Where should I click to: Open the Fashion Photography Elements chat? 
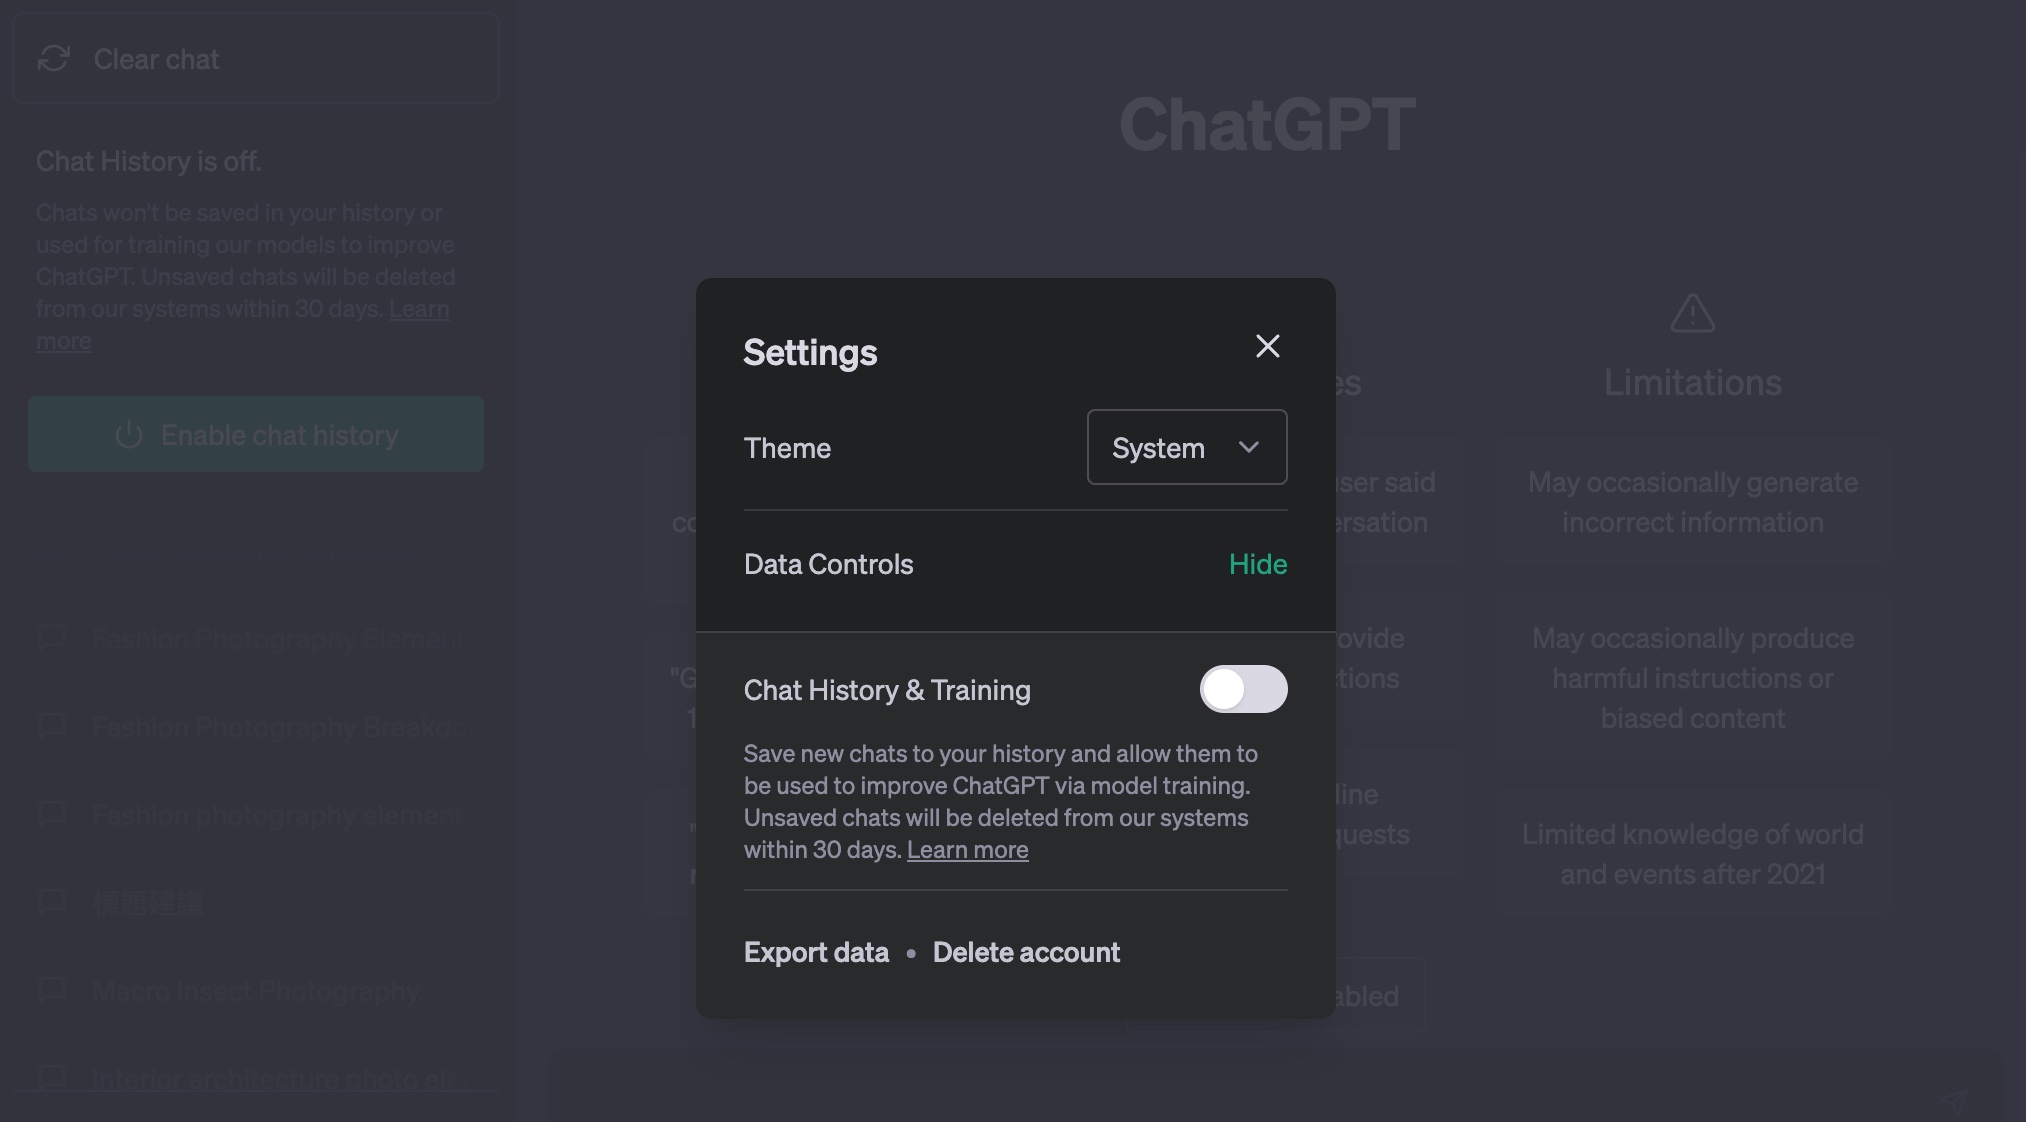[277, 639]
